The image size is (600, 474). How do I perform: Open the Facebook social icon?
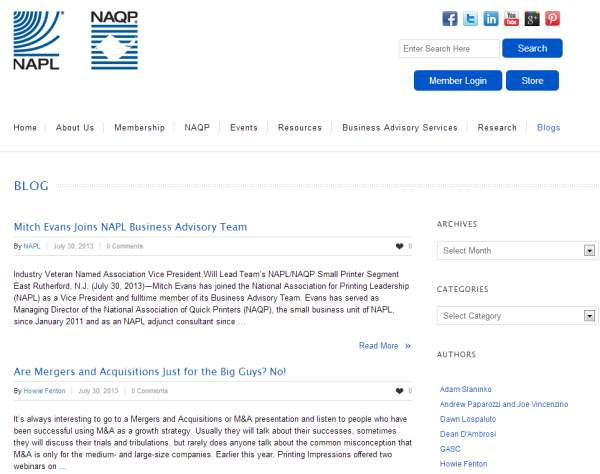tap(450, 18)
